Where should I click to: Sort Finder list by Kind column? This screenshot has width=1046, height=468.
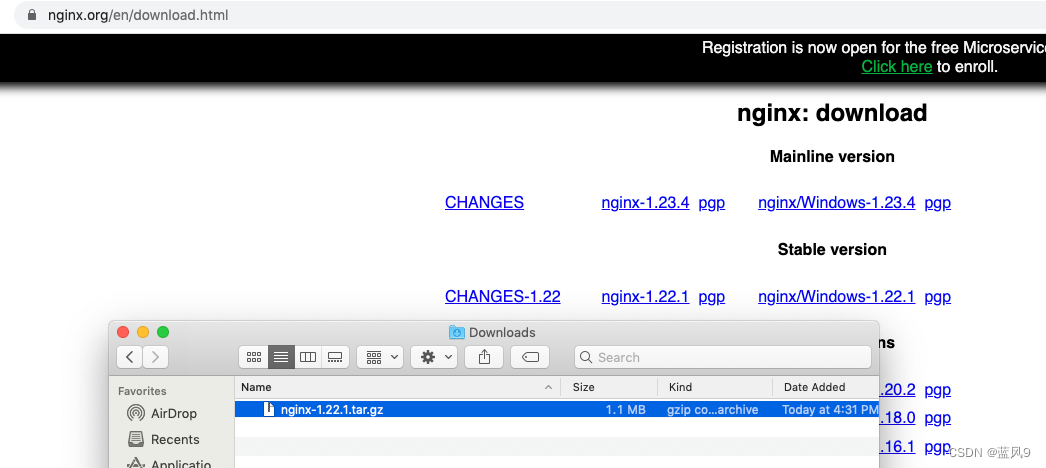(715, 387)
